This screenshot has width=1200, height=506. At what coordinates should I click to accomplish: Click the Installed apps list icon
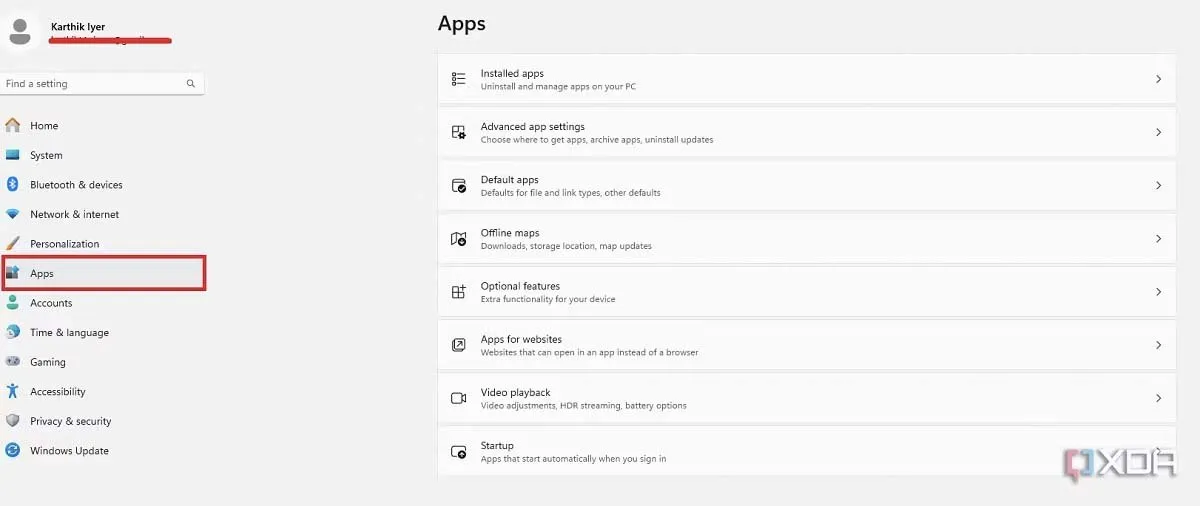(x=459, y=79)
